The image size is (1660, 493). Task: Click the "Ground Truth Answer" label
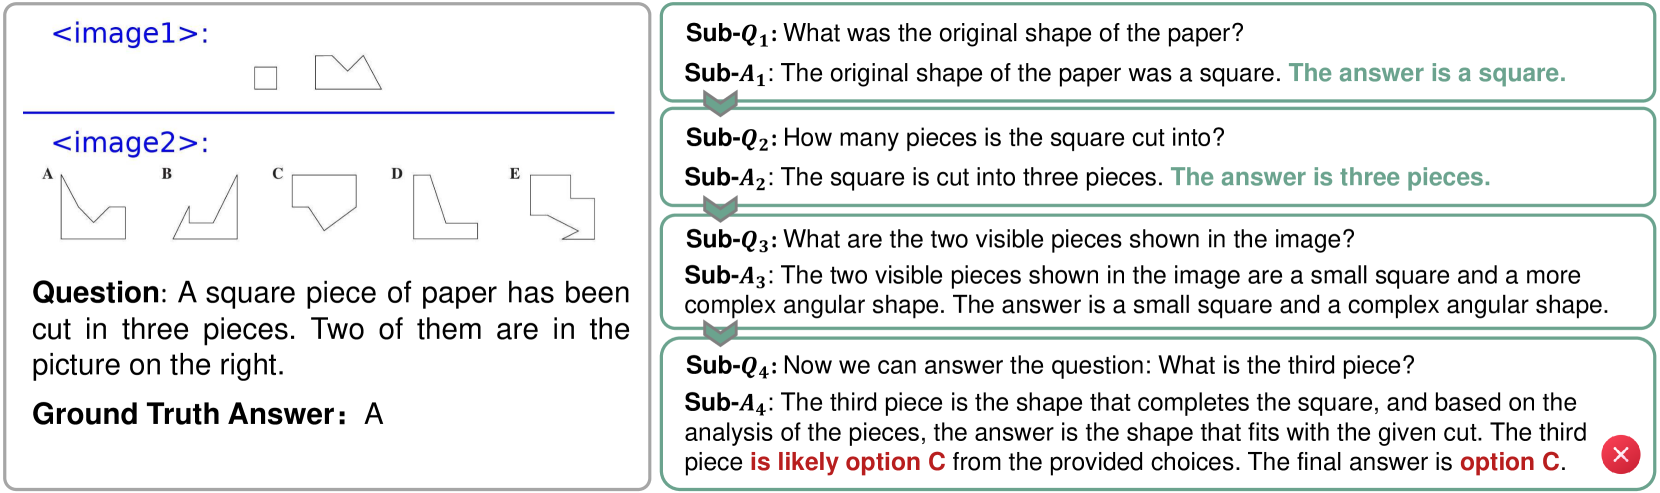click(x=184, y=414)
